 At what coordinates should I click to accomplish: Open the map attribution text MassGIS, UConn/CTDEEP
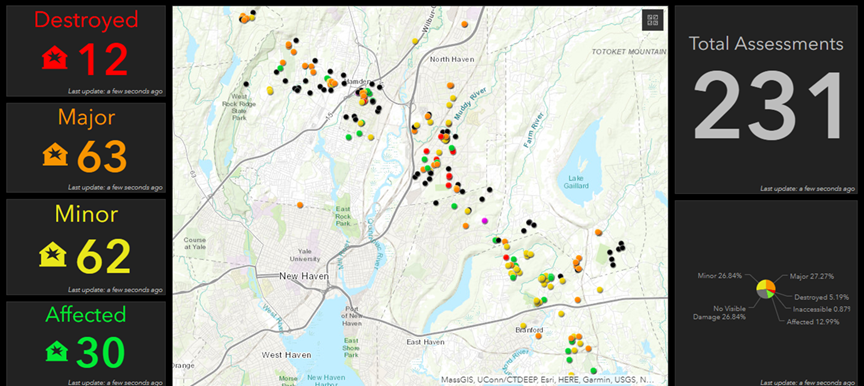[x=547, y=379]
